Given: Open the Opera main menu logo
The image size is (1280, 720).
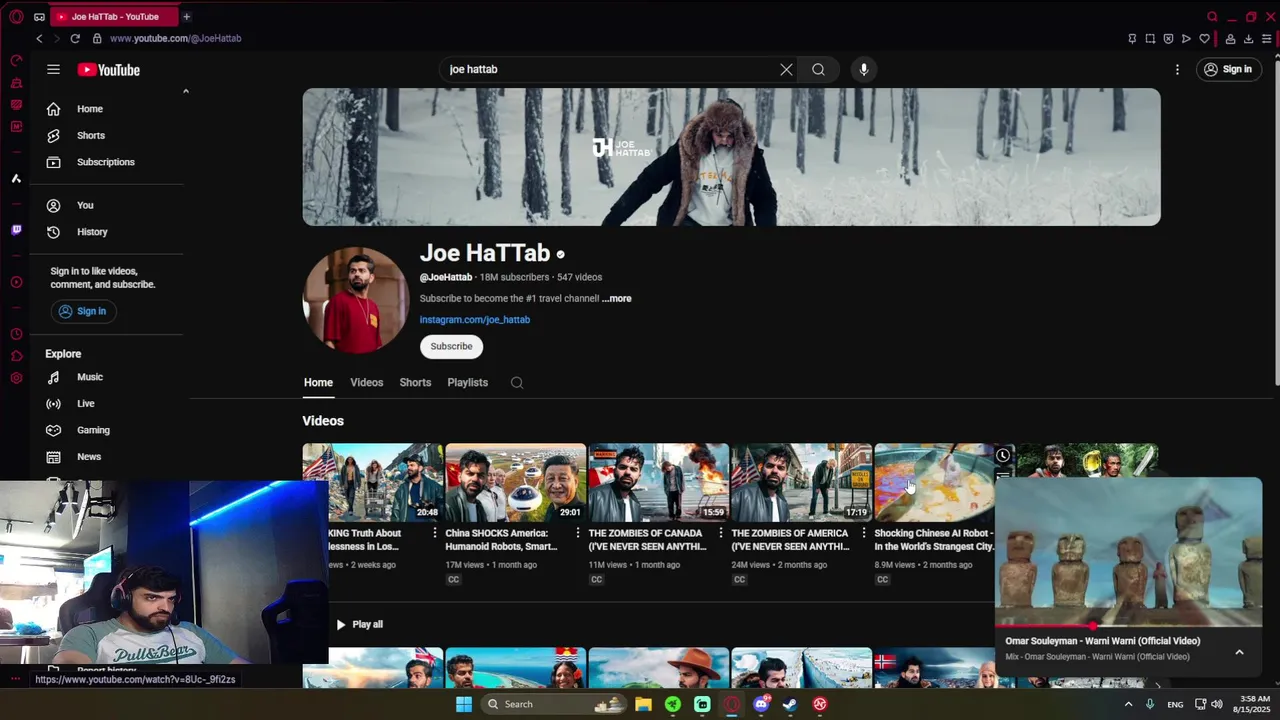Looking at the screenshot, I should (16, 16).
